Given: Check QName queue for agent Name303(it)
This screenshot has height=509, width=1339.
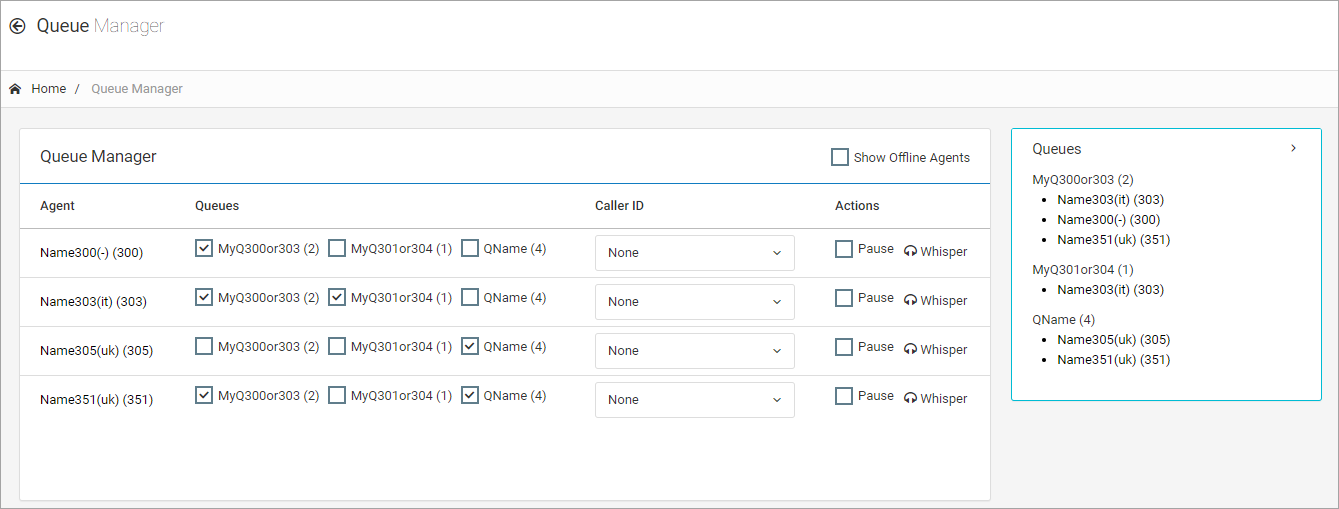Looking at the screenshot, I should tap(470, 297).
